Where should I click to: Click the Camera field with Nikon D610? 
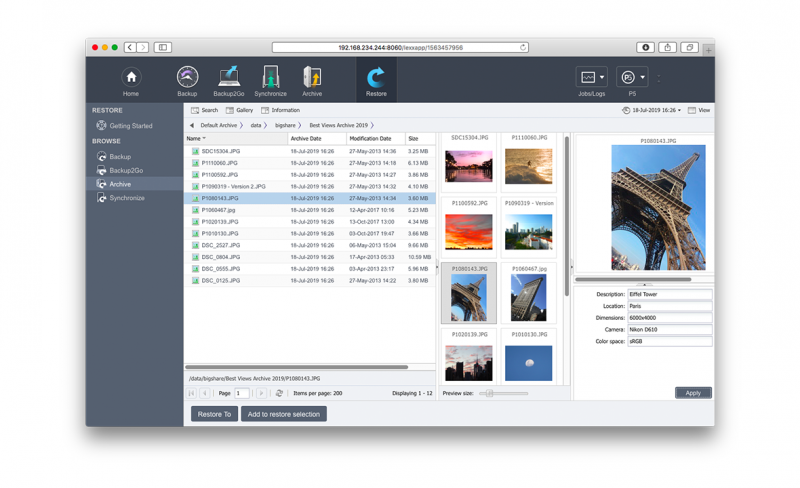[669, 330]
